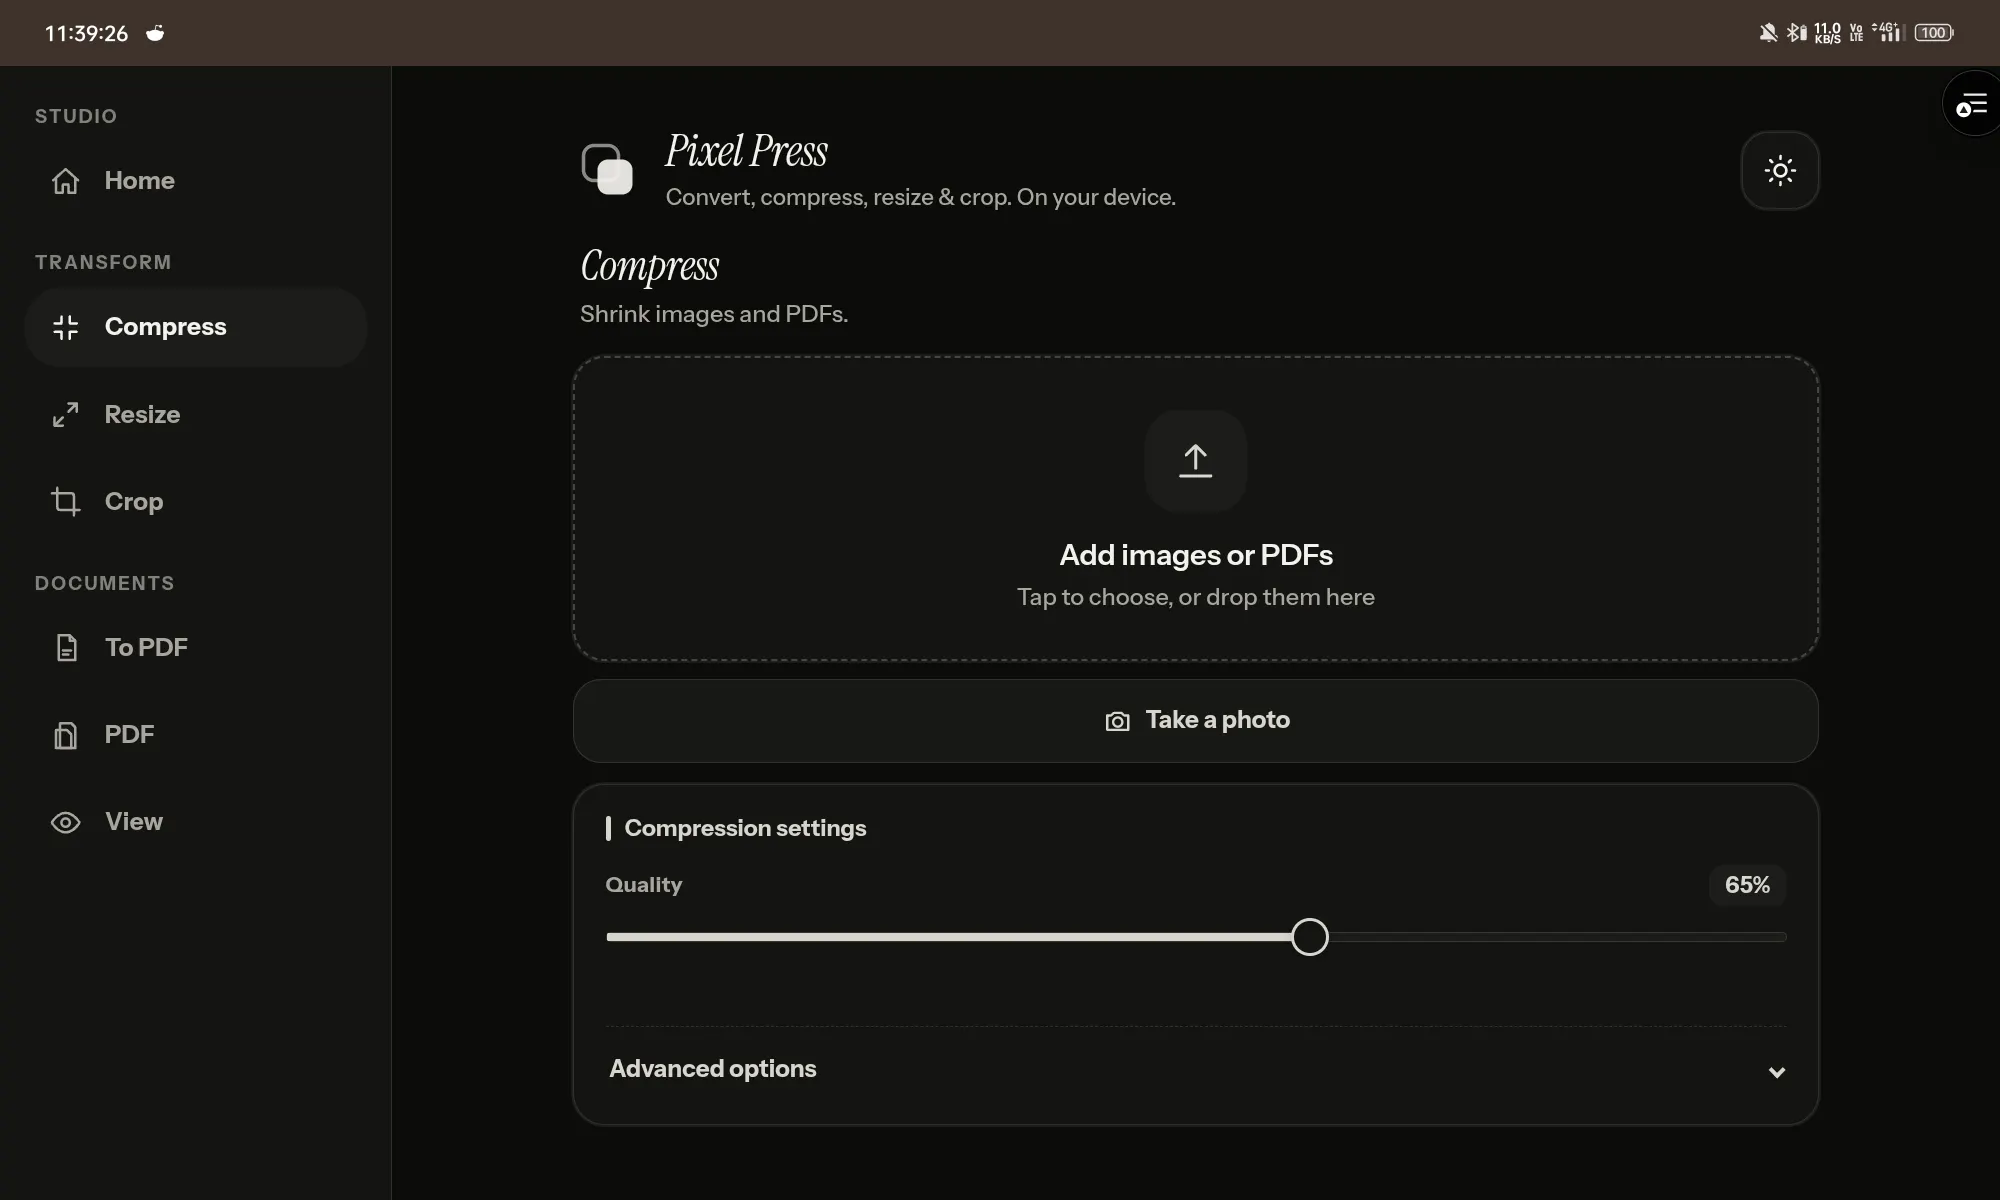Open the To PDF converter
Image resolution: width=2000 pixels, height=1200 pixels.
pyautogui.click(x=196, y=648)
